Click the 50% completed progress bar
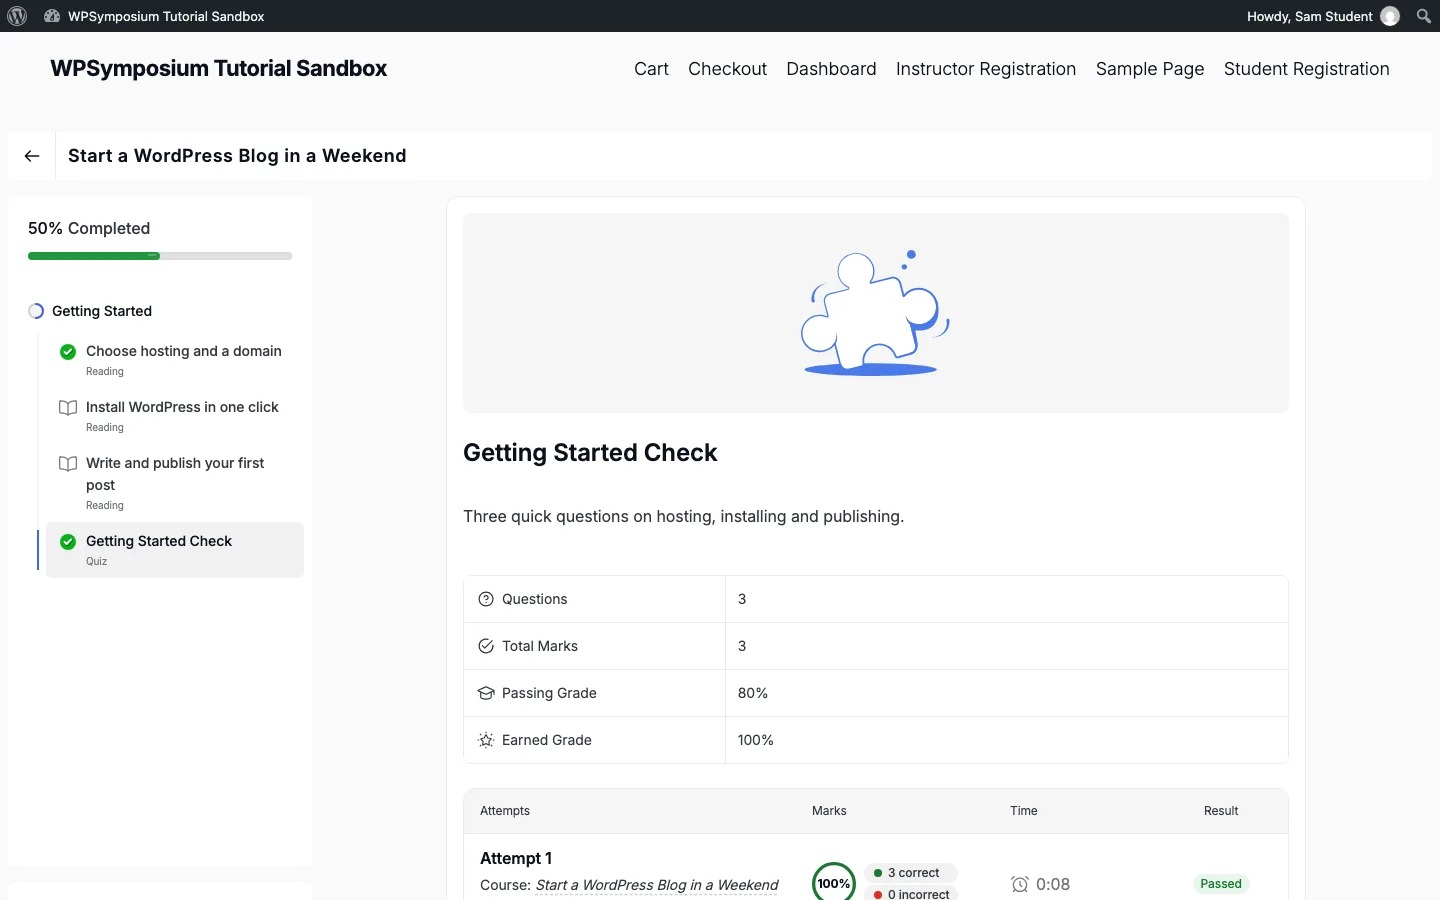 point(160,256)
